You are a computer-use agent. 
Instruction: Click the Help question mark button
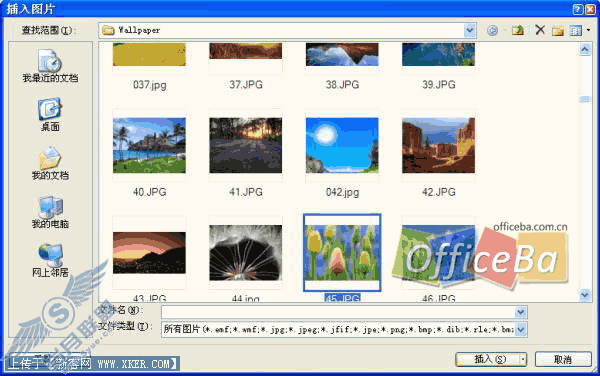(578, 9)
